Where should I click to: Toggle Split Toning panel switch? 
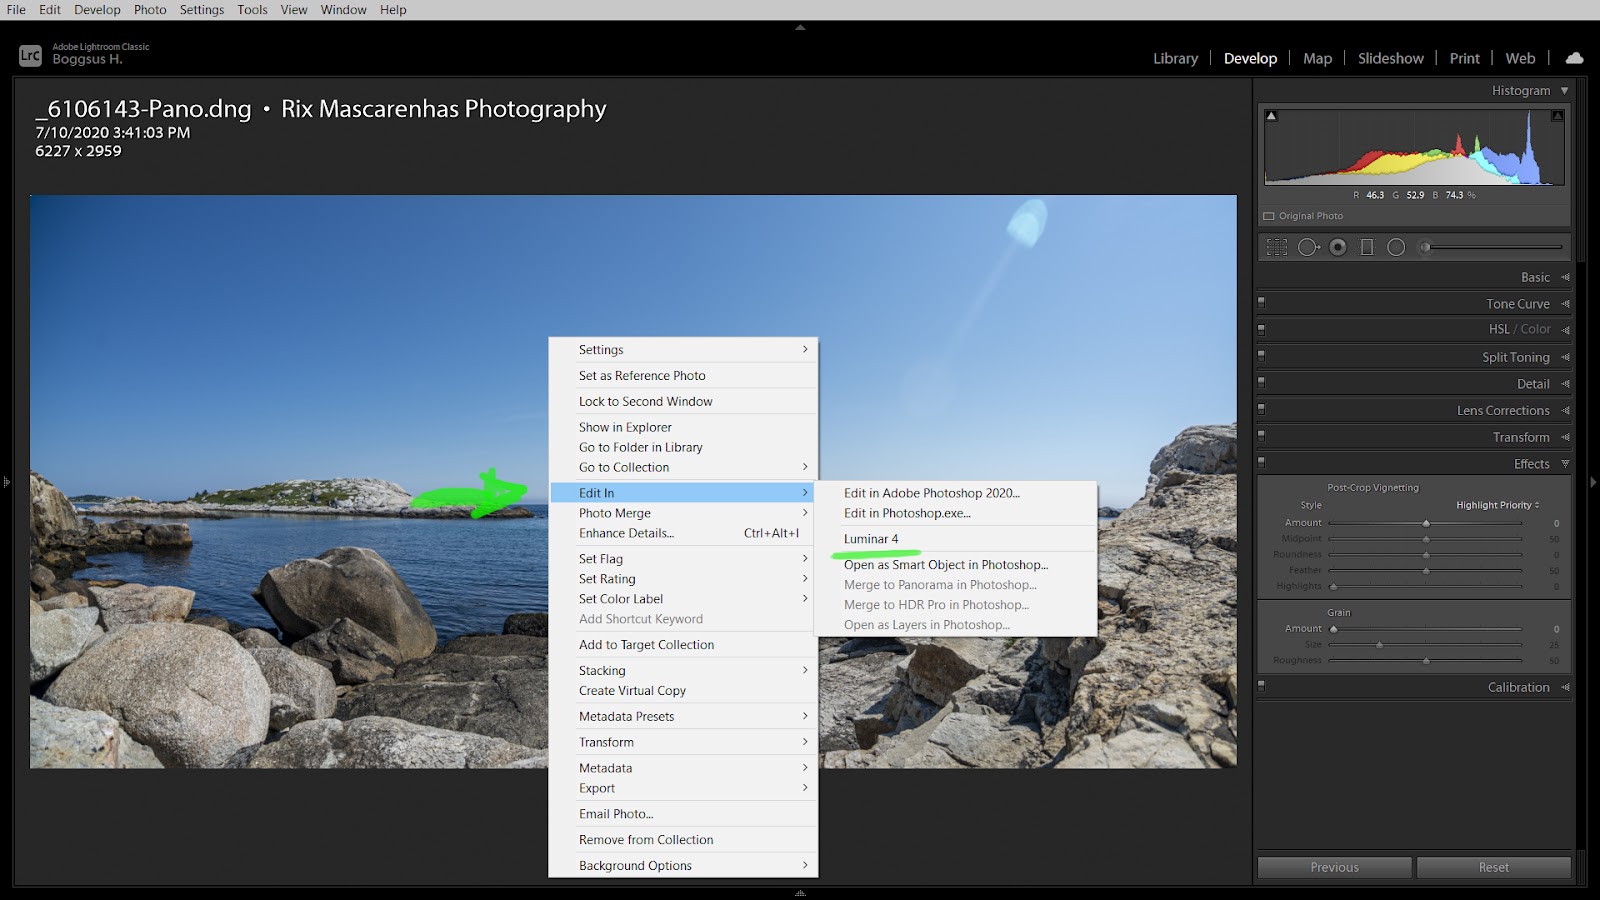coord(1261,356)
